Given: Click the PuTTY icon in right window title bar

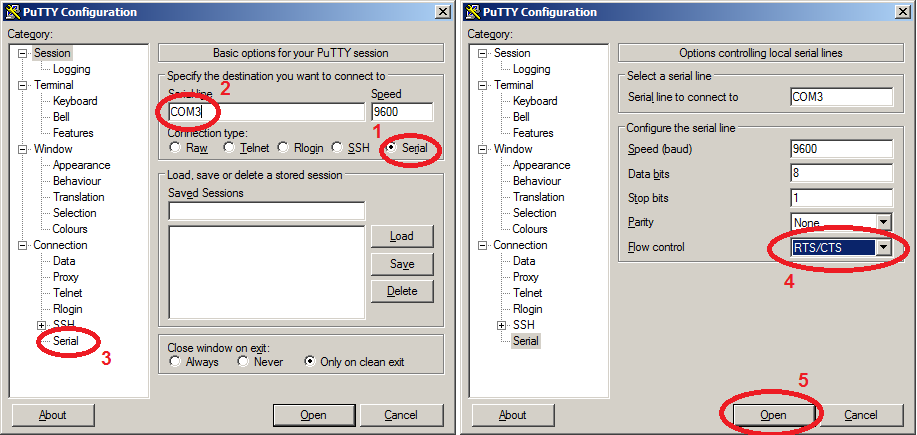Looking at the screenshot, I should pyautogui.click(x=472, y=11).
